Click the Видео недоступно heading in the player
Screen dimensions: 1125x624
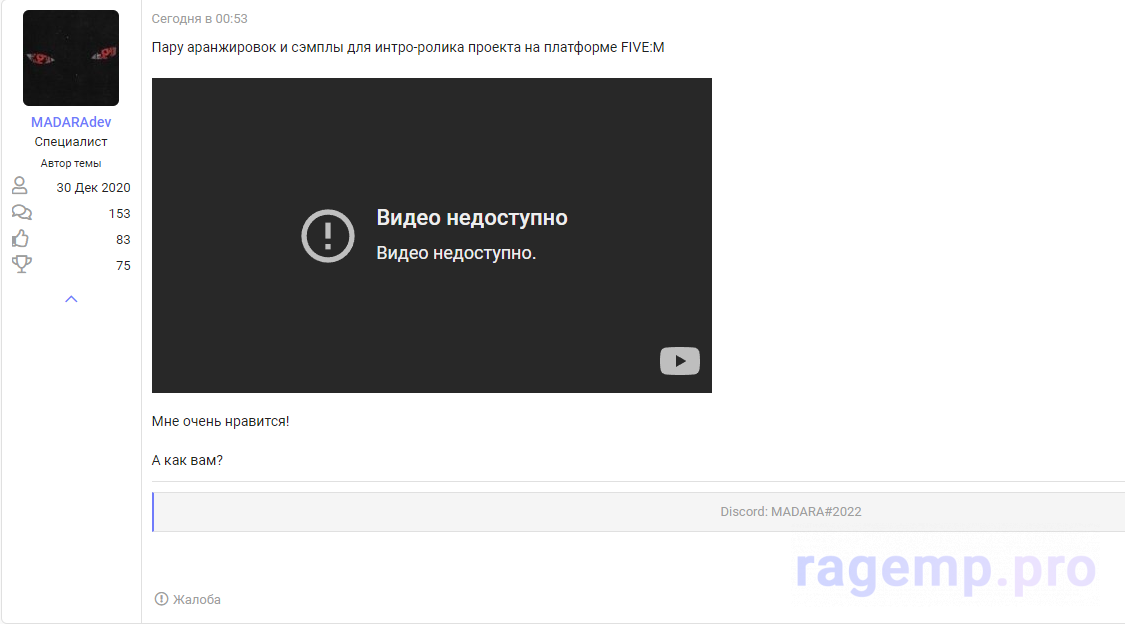(471, 218)
